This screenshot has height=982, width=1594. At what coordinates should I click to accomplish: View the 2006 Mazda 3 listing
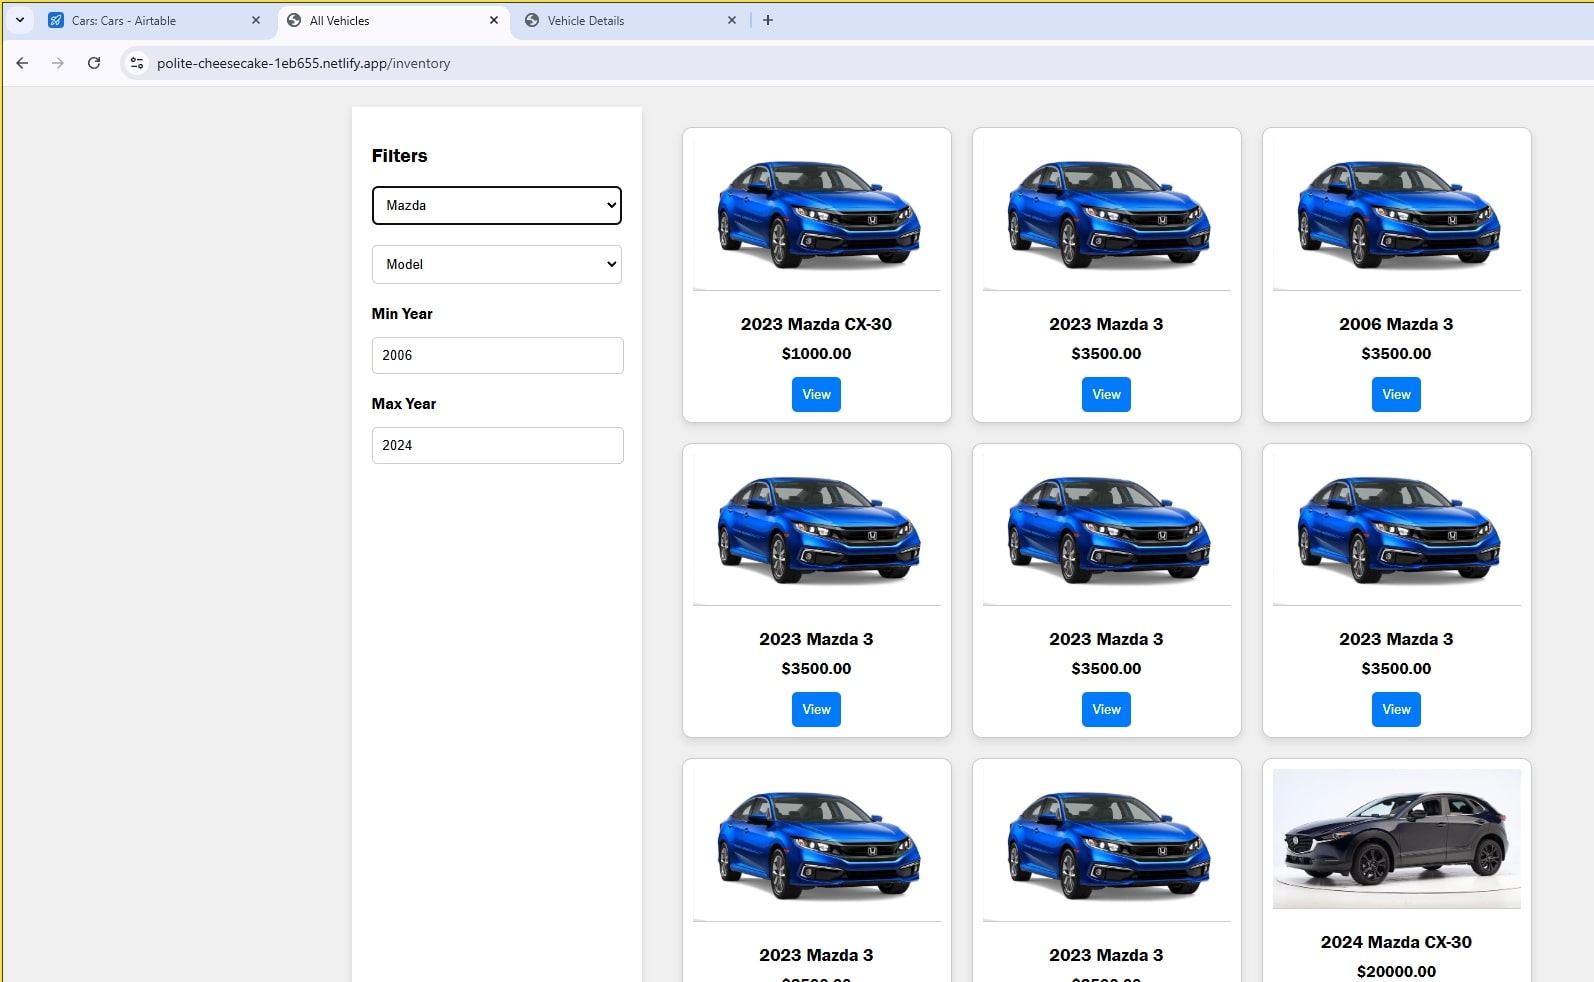pyautogui.click(x=1396, y=394)
